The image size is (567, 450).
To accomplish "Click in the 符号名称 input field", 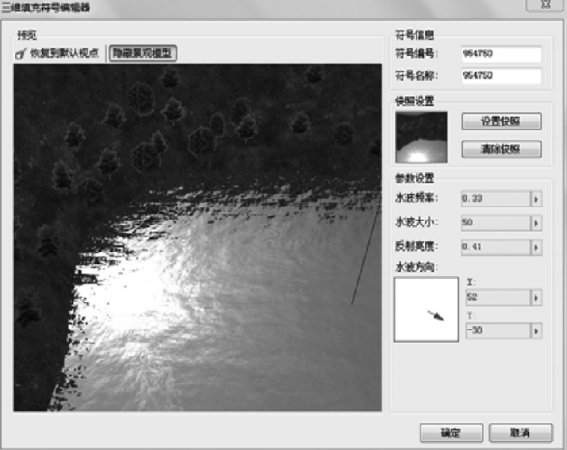I will pyautogui.click(x=502, y=76).
